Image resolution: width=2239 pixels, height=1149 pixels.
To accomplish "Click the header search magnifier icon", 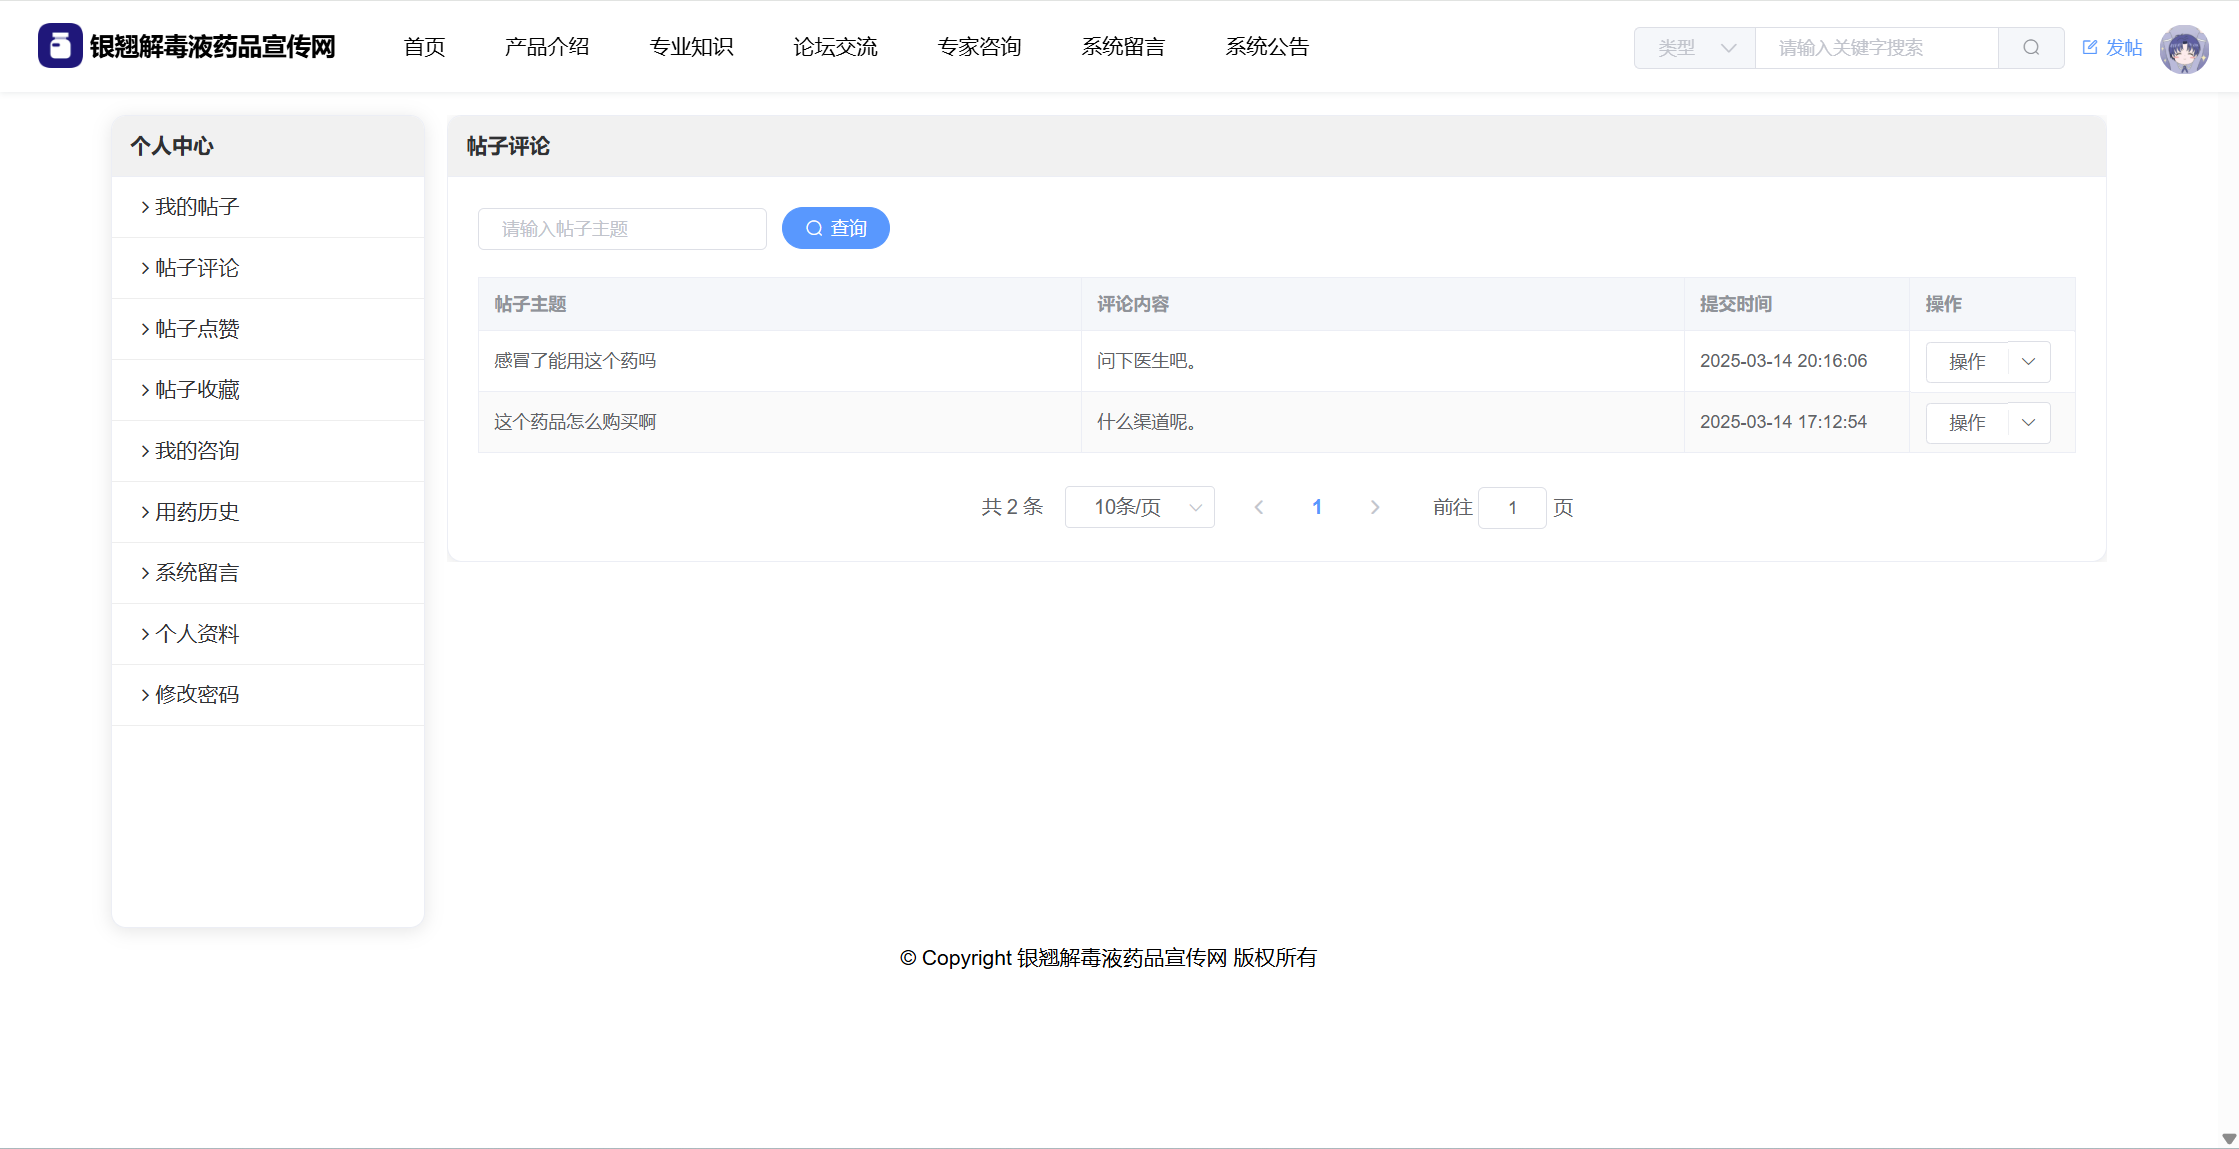I will pyautogui.click(x=2030, y=47).
